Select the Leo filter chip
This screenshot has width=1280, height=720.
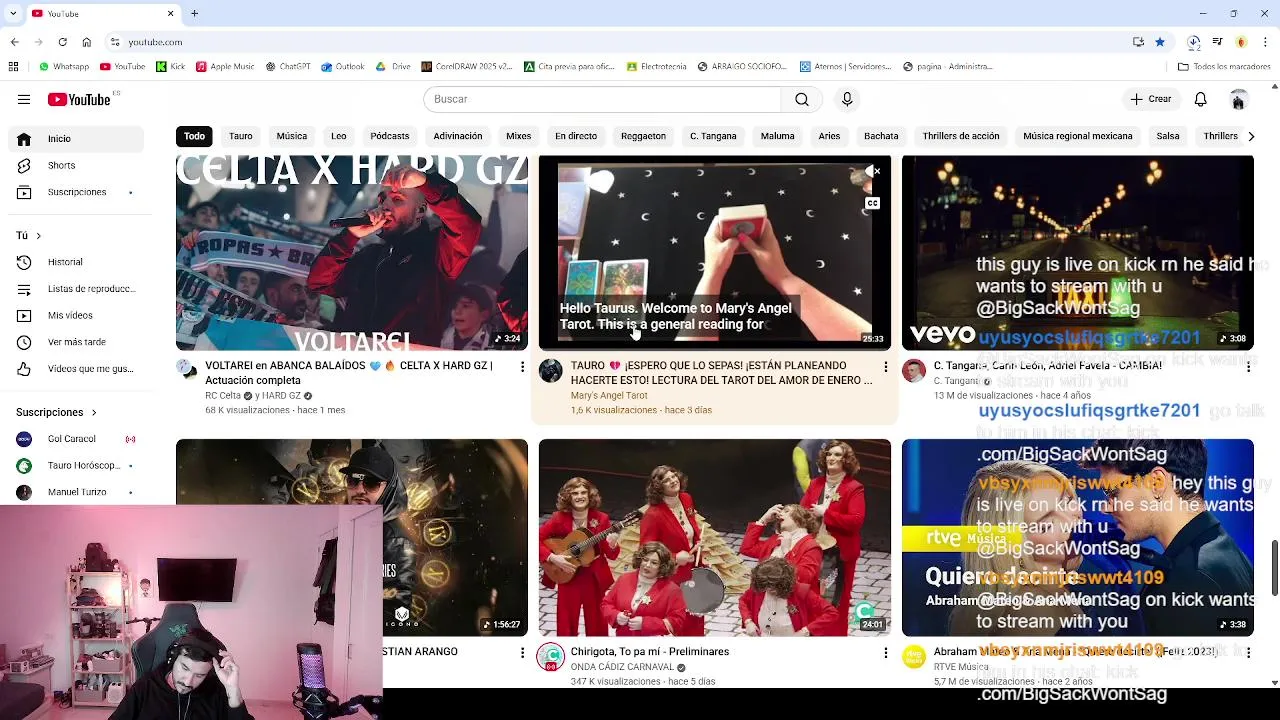tap(339, 136)
